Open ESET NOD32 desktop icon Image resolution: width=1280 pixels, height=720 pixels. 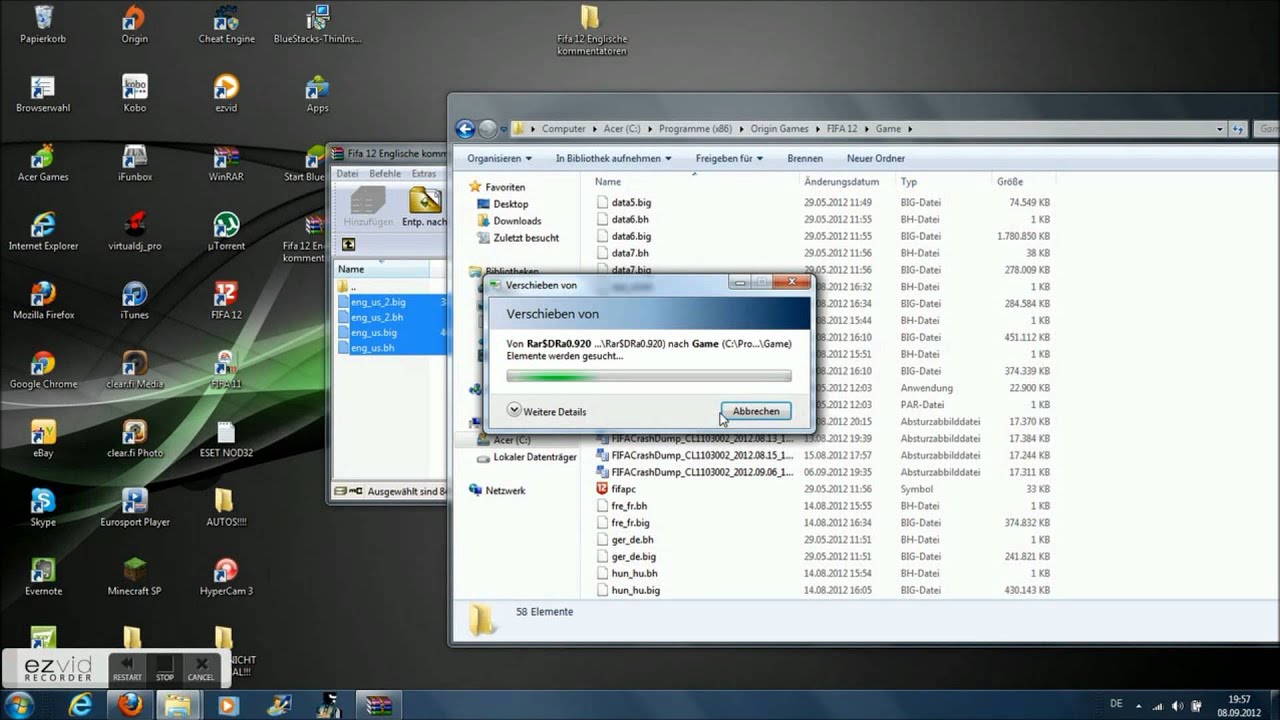click(x=226, y=439)
